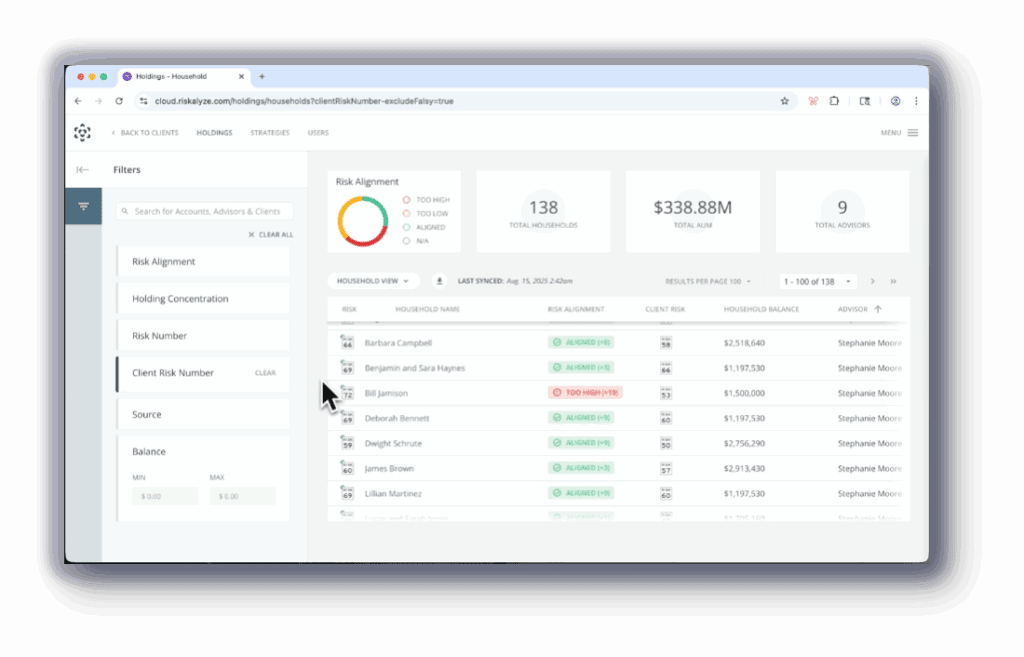Click the Riskalyze logo icon
This screenshot has height=657, width=1024.
tap(82, 133)
